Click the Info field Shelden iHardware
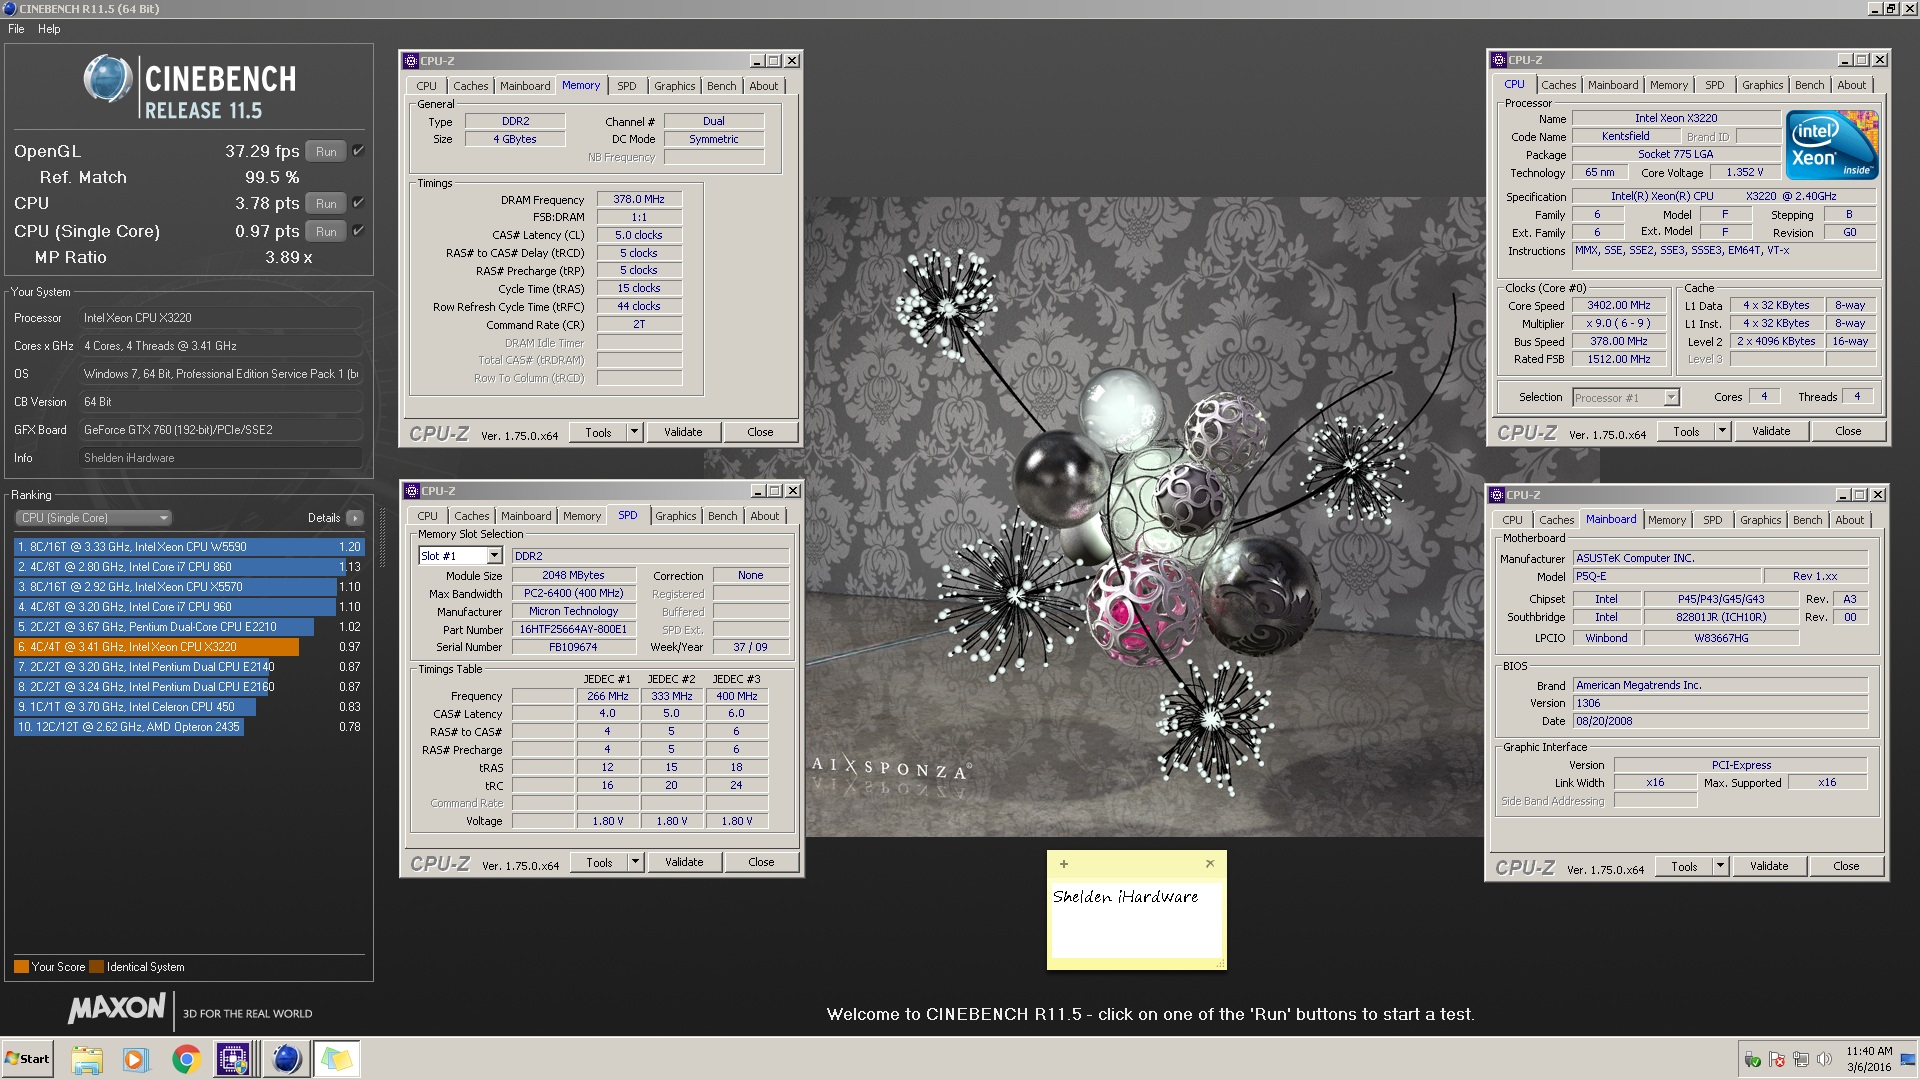This screenshot has height=1080, width=1920. pos(220,458)
